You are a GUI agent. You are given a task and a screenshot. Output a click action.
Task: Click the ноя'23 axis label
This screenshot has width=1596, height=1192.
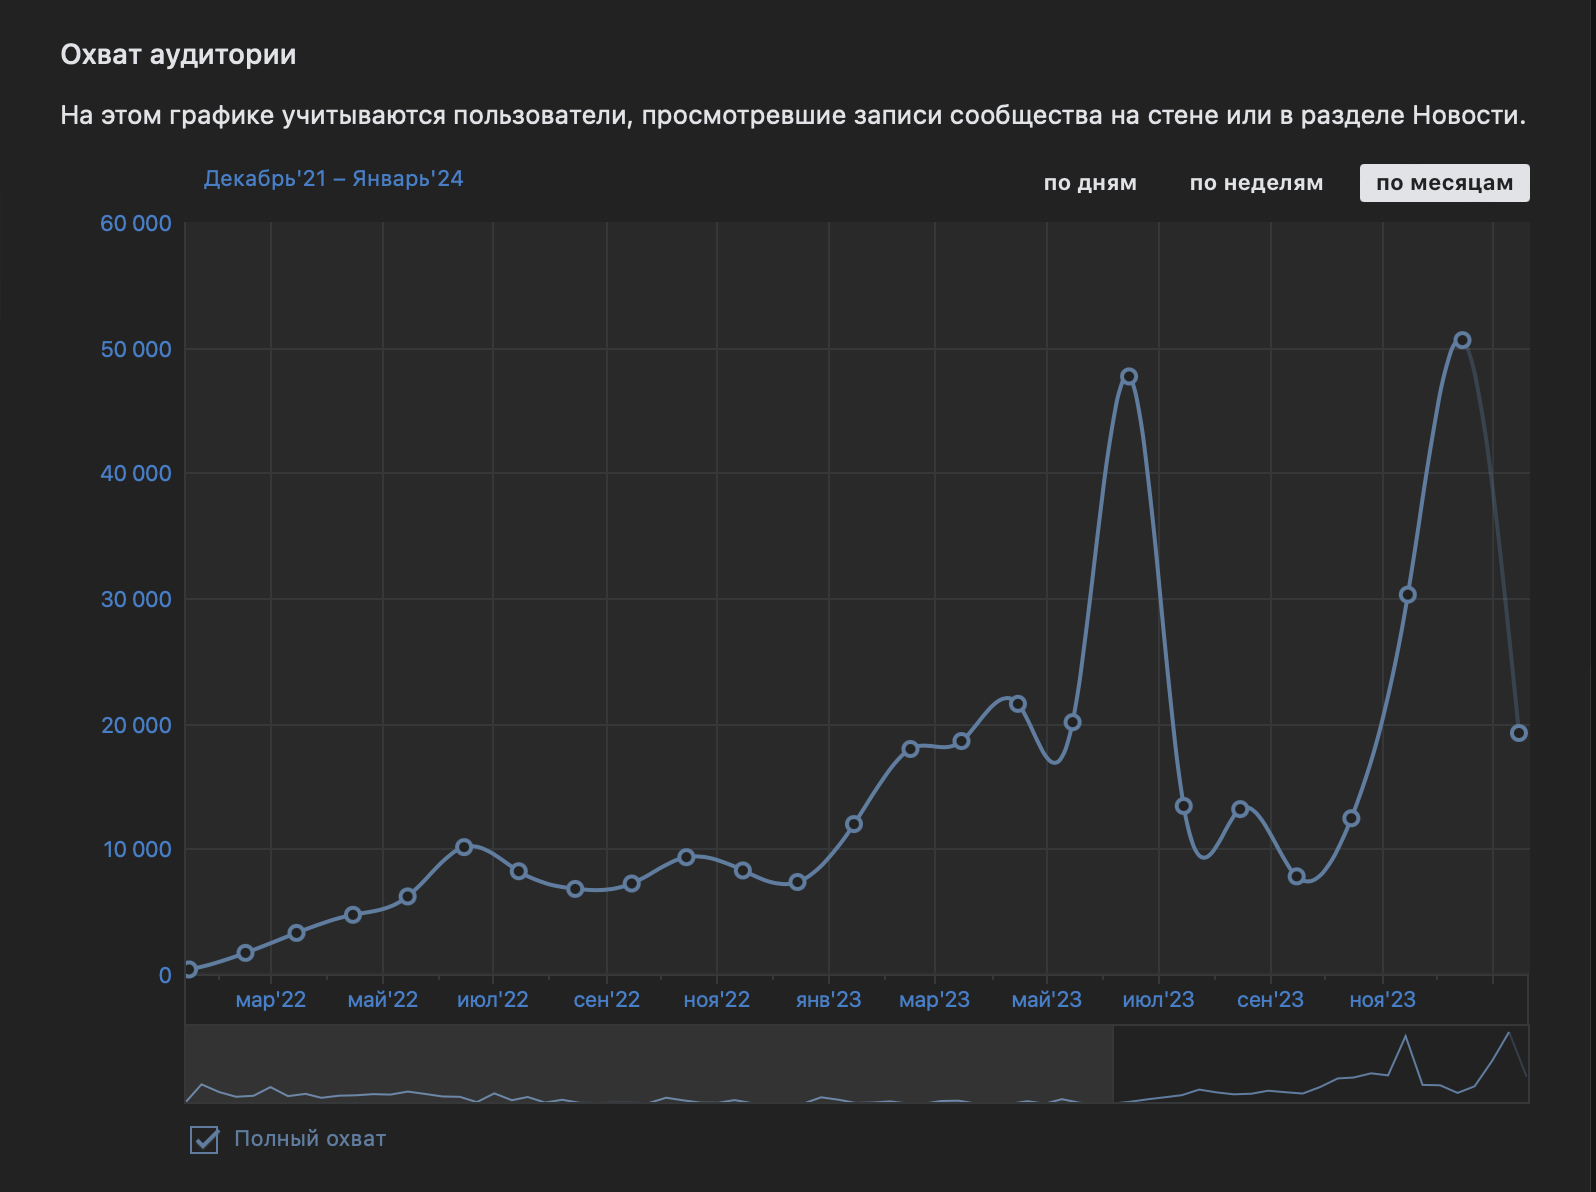(x=1383, y=1000)
